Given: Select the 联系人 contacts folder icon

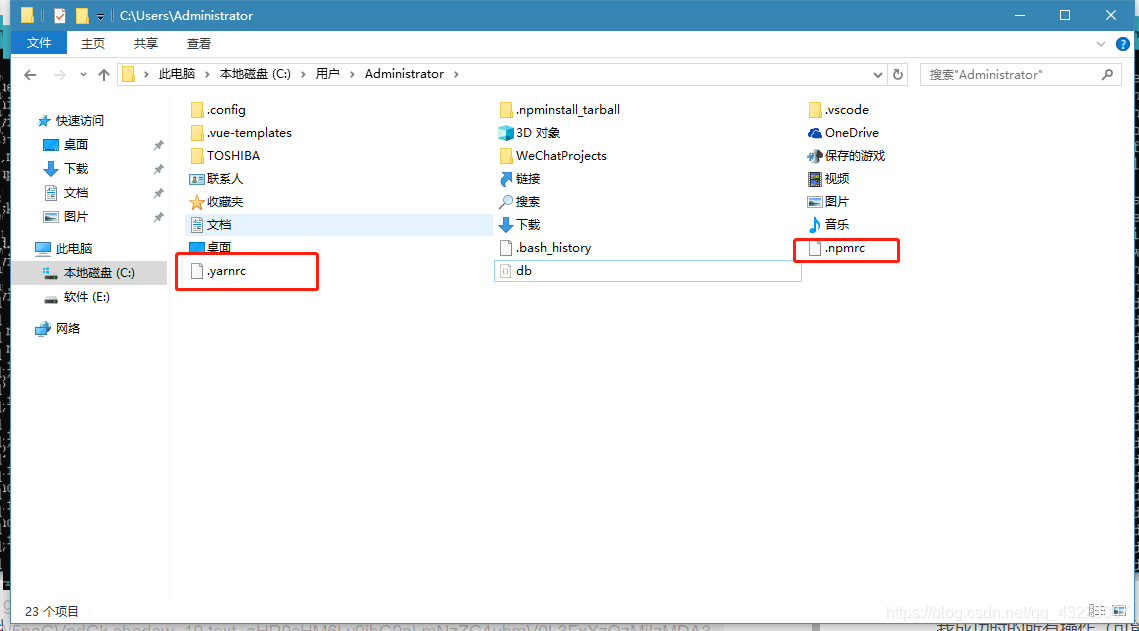Looking at the screenshot, I should click(x=197, y=179).
